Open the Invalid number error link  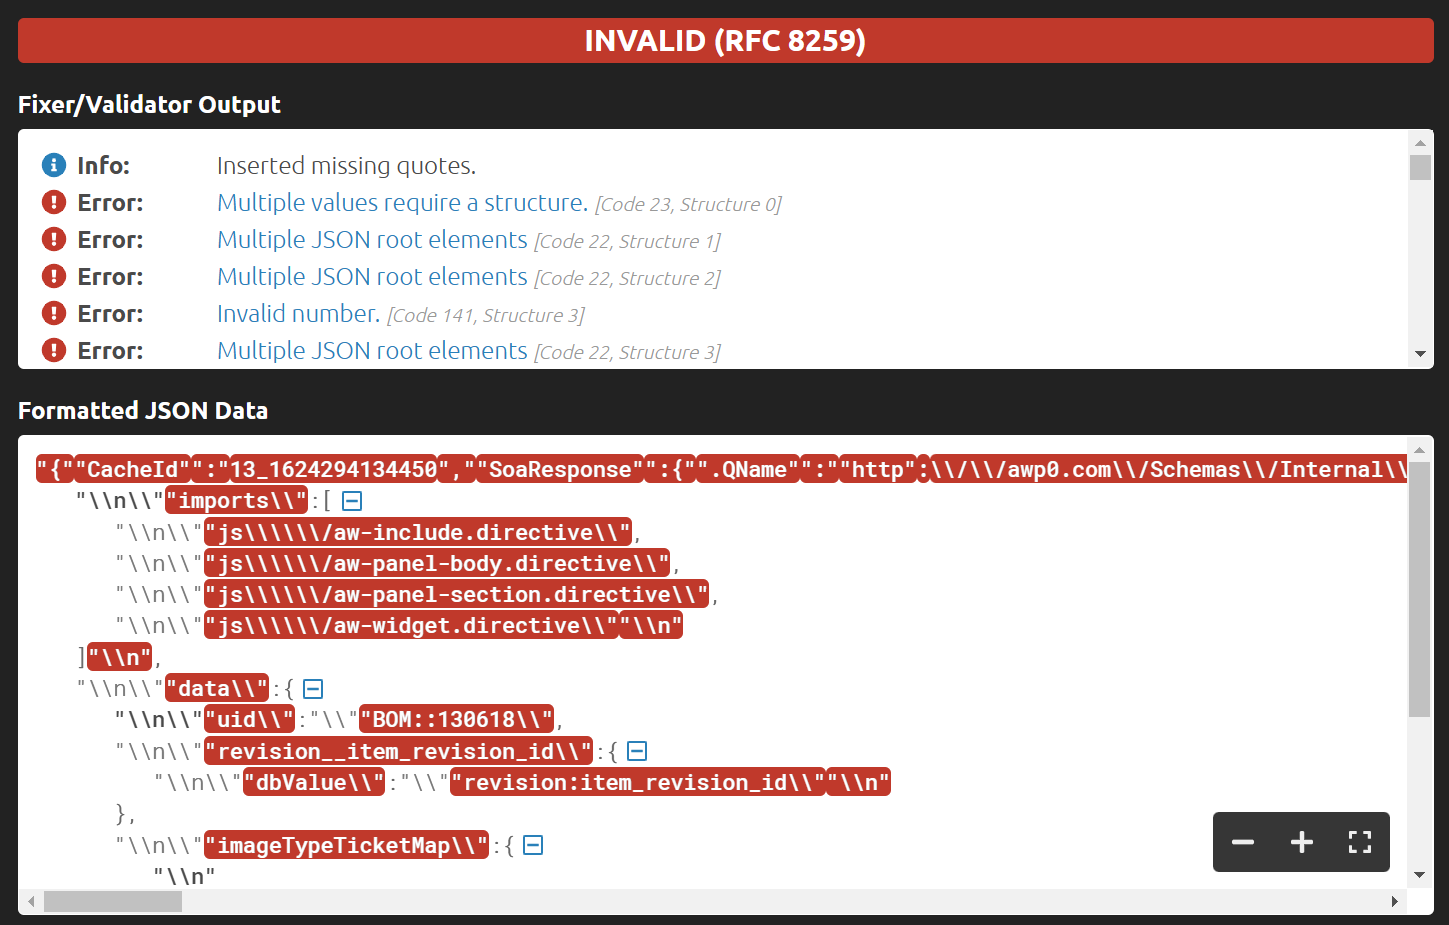(297, 313)
